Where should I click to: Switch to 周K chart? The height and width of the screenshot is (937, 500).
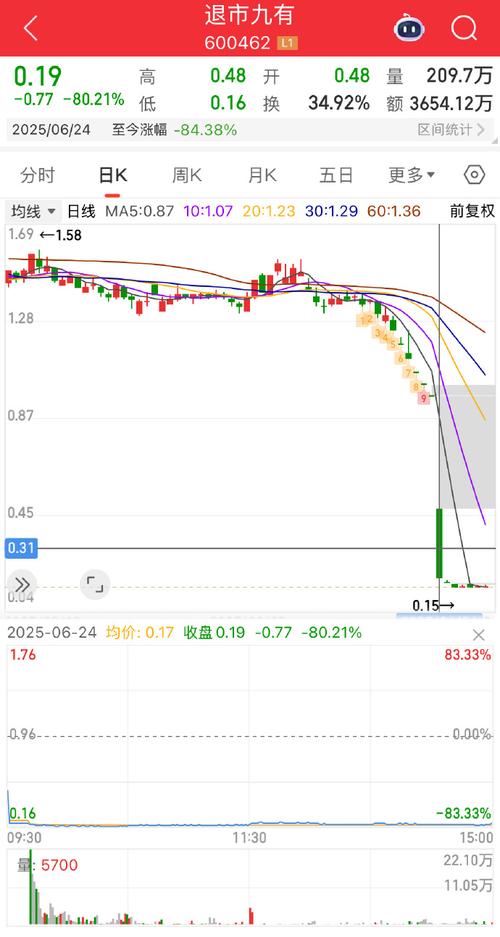coord(187,175)
